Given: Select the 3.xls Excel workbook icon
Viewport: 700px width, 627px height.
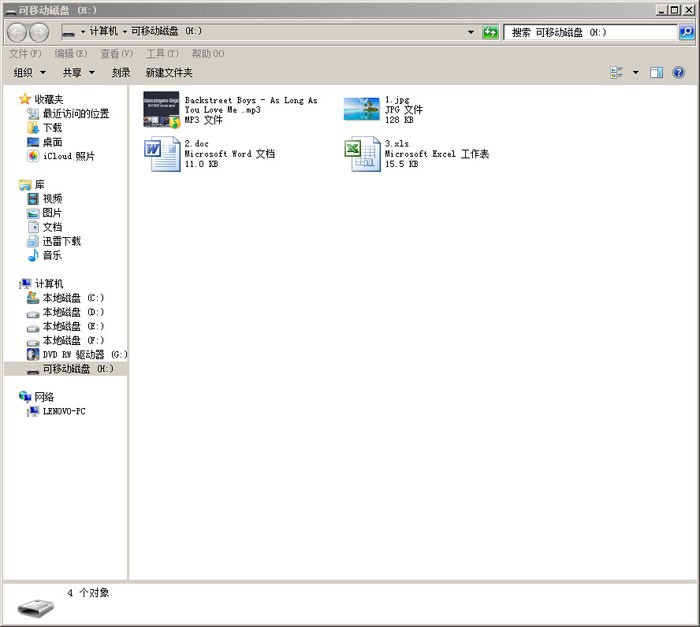Looking at the screenshot, I should (x=362, y=154).
